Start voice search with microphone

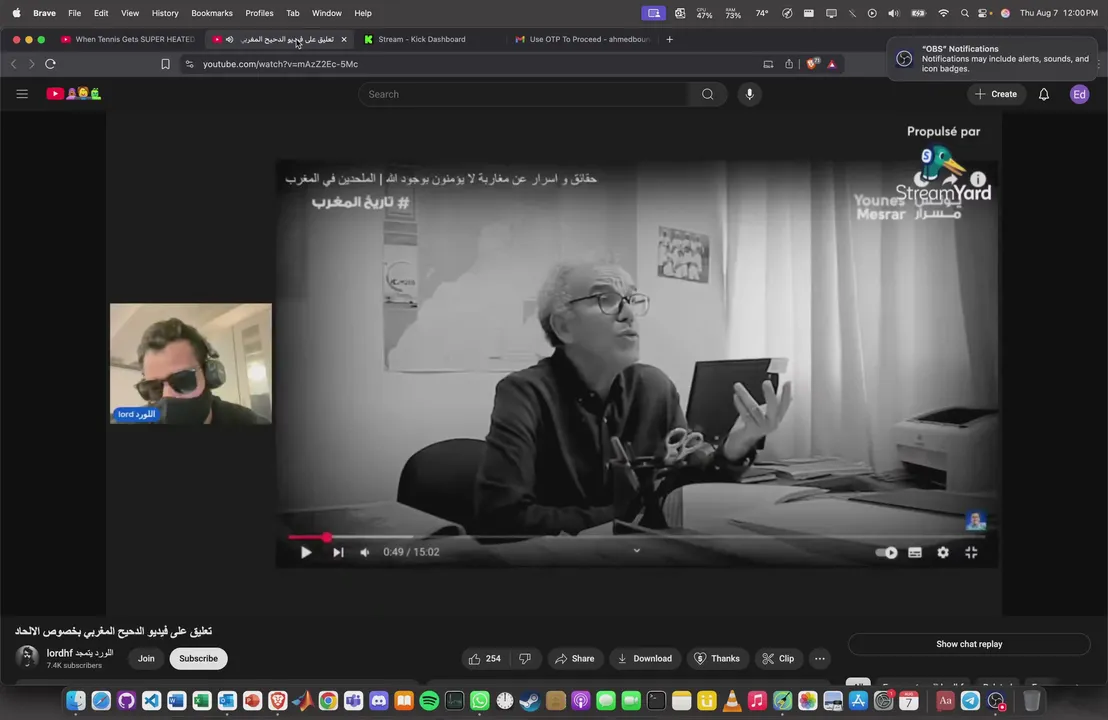pyautogui.click(x=750, y=94)
